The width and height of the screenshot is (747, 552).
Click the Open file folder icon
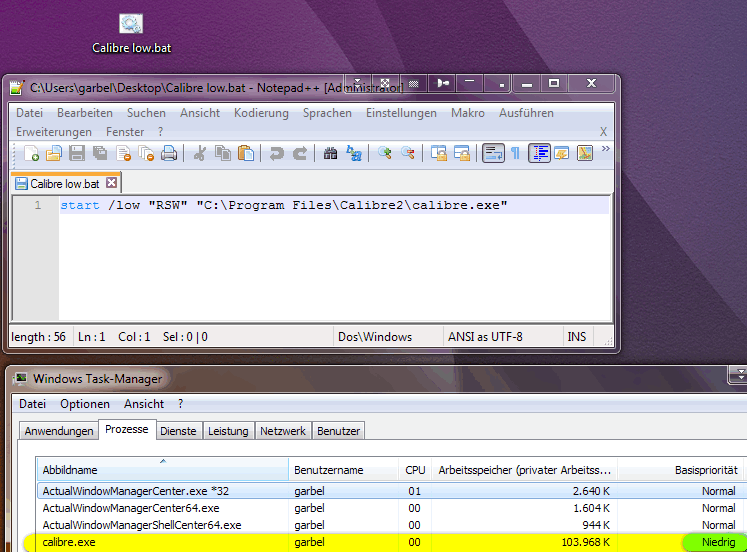(x=54, y=153)
